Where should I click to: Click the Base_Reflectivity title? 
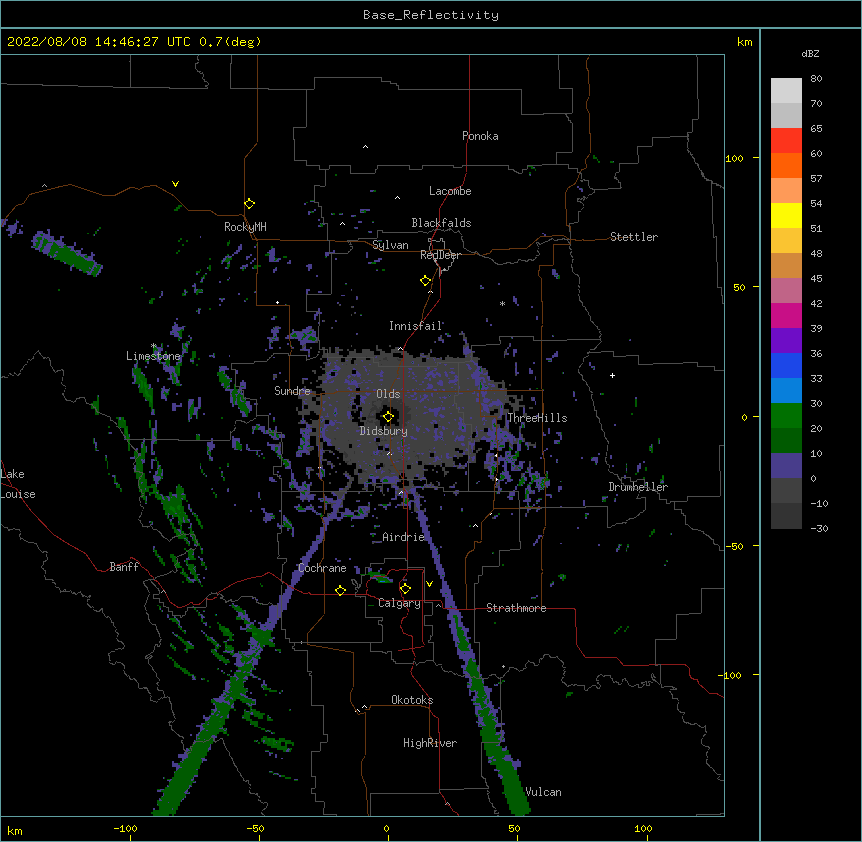(x=431, y=15)
